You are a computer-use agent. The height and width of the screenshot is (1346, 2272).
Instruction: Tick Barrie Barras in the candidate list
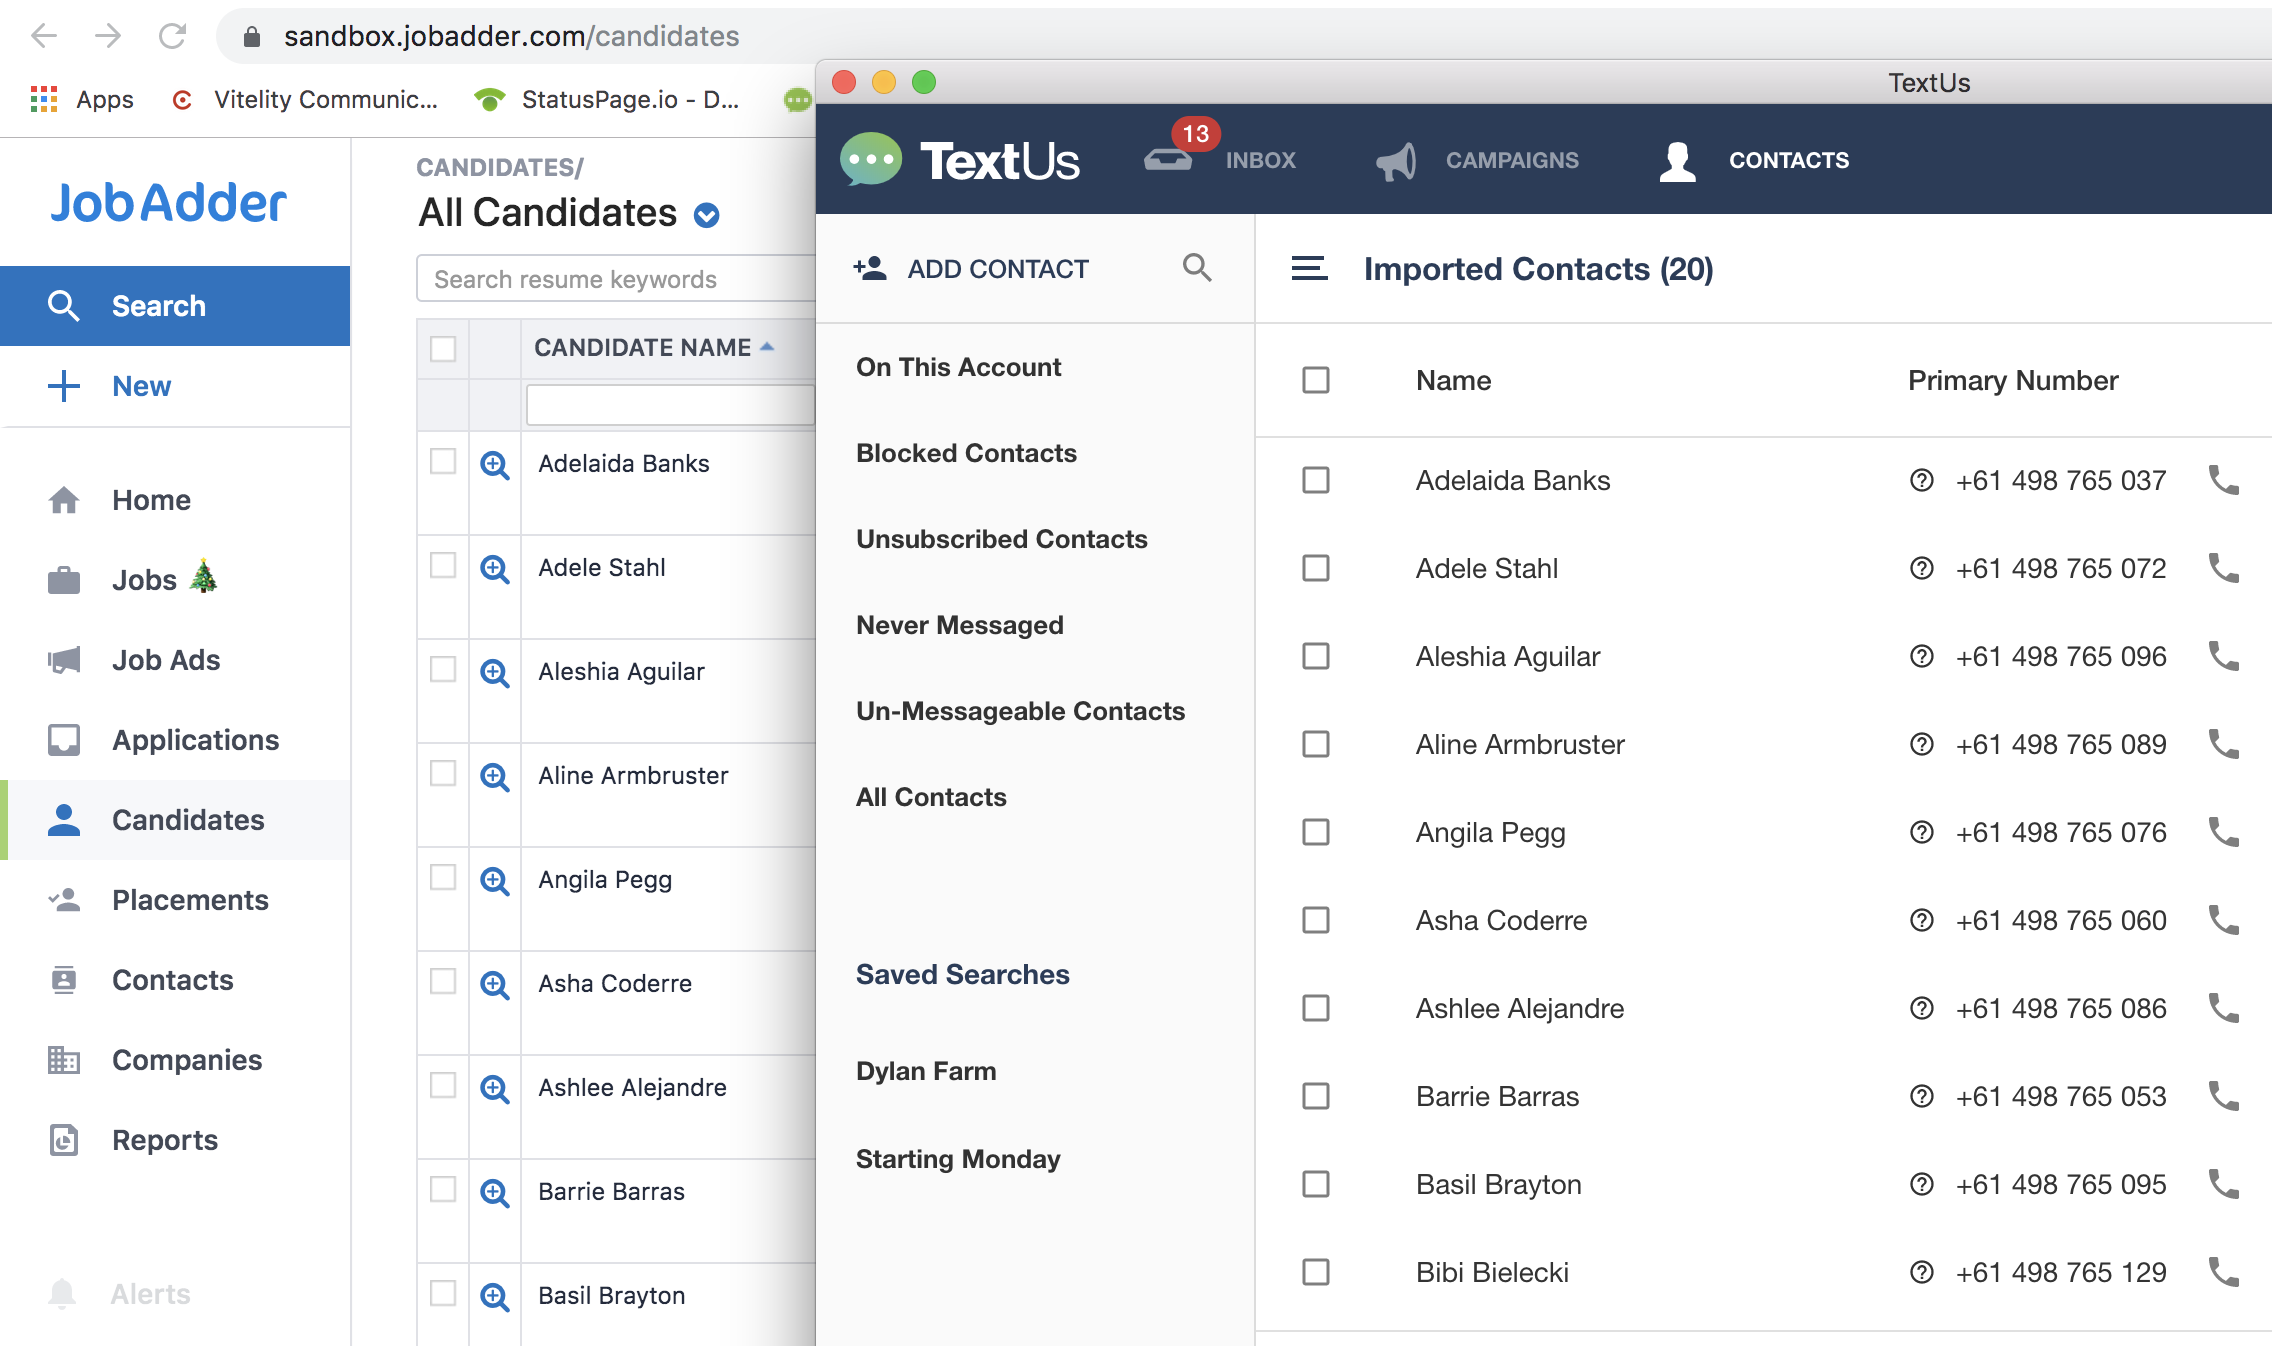(443, 1189)
